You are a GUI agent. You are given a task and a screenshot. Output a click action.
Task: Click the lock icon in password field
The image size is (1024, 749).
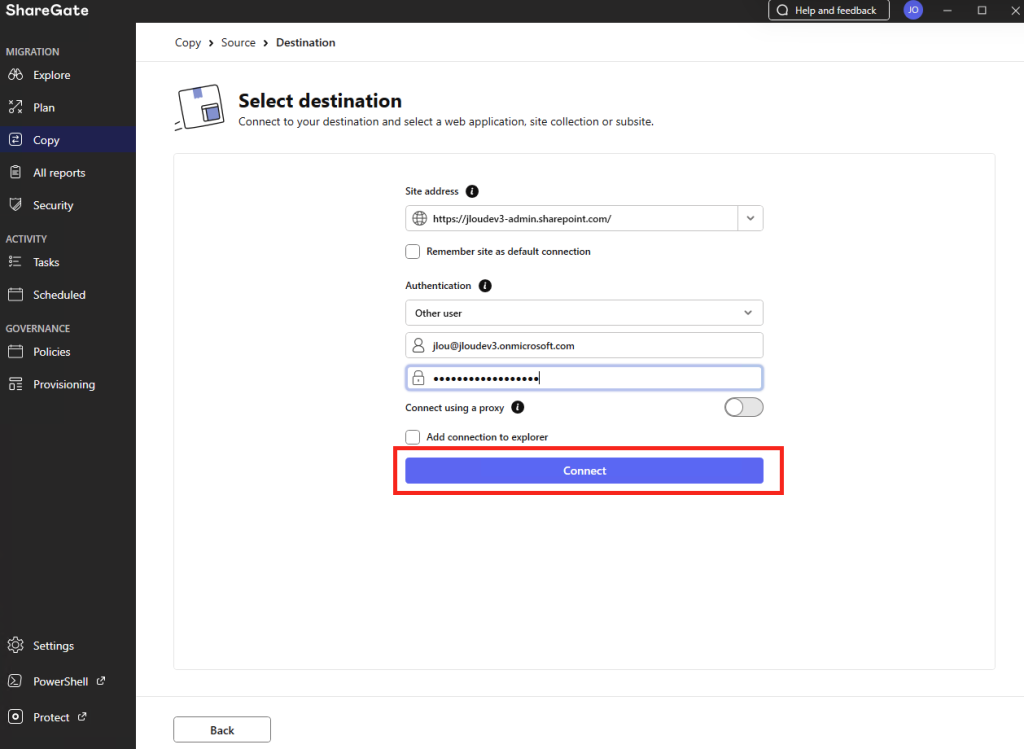(419, 378)
